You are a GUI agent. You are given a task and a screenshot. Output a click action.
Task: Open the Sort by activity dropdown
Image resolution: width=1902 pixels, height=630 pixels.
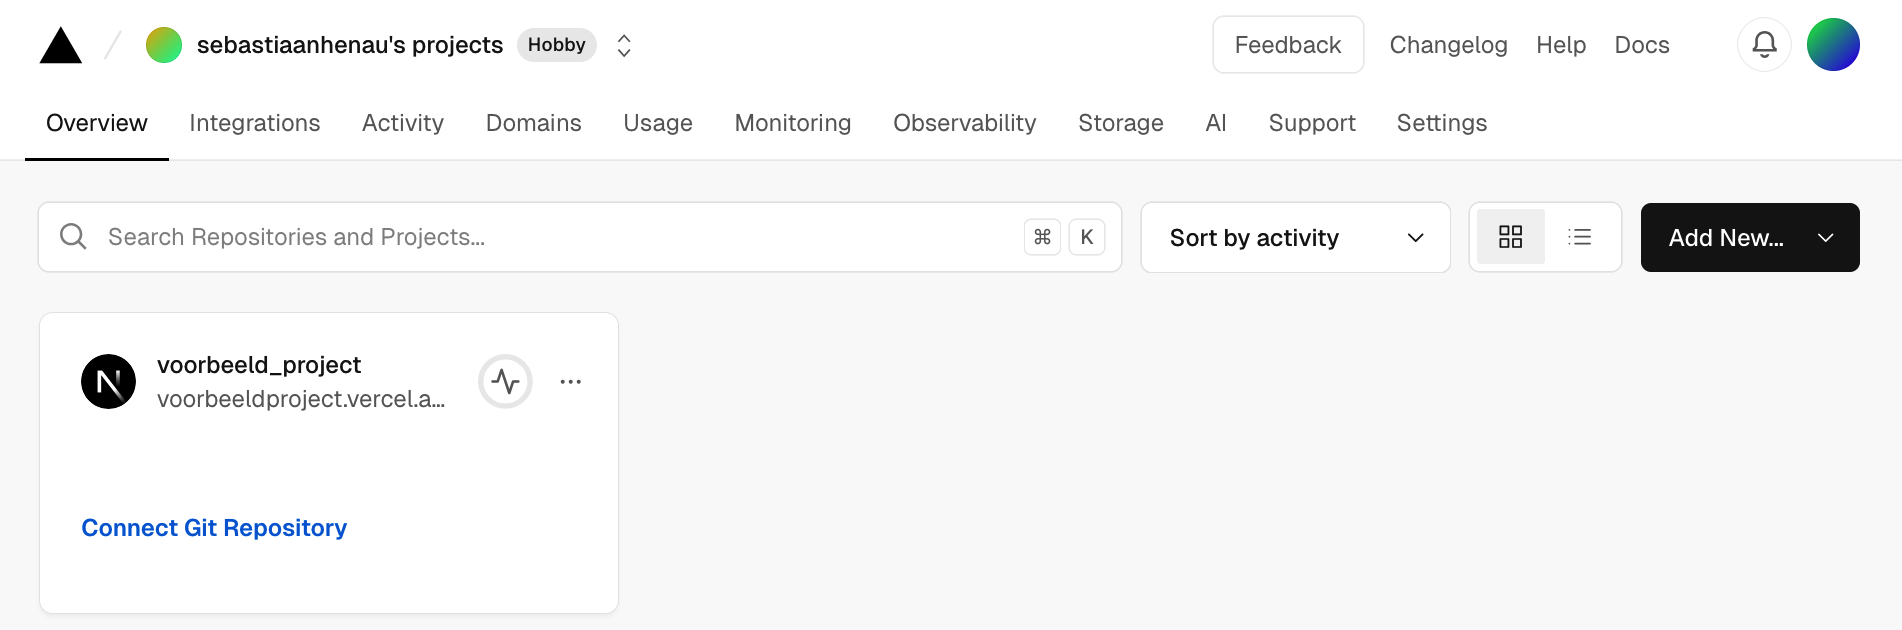pyautogui.click(x=1295, y=237)
